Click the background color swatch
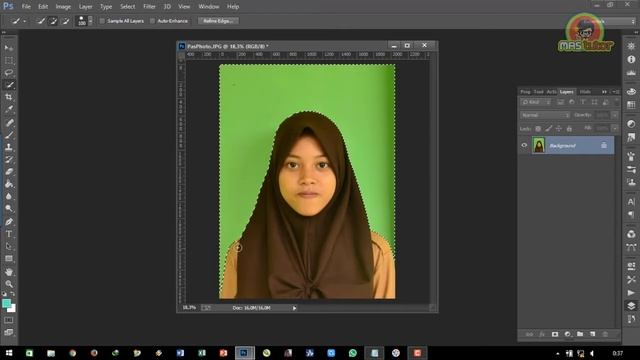This screenshot has width=640, height=360. tap(12, 309)
